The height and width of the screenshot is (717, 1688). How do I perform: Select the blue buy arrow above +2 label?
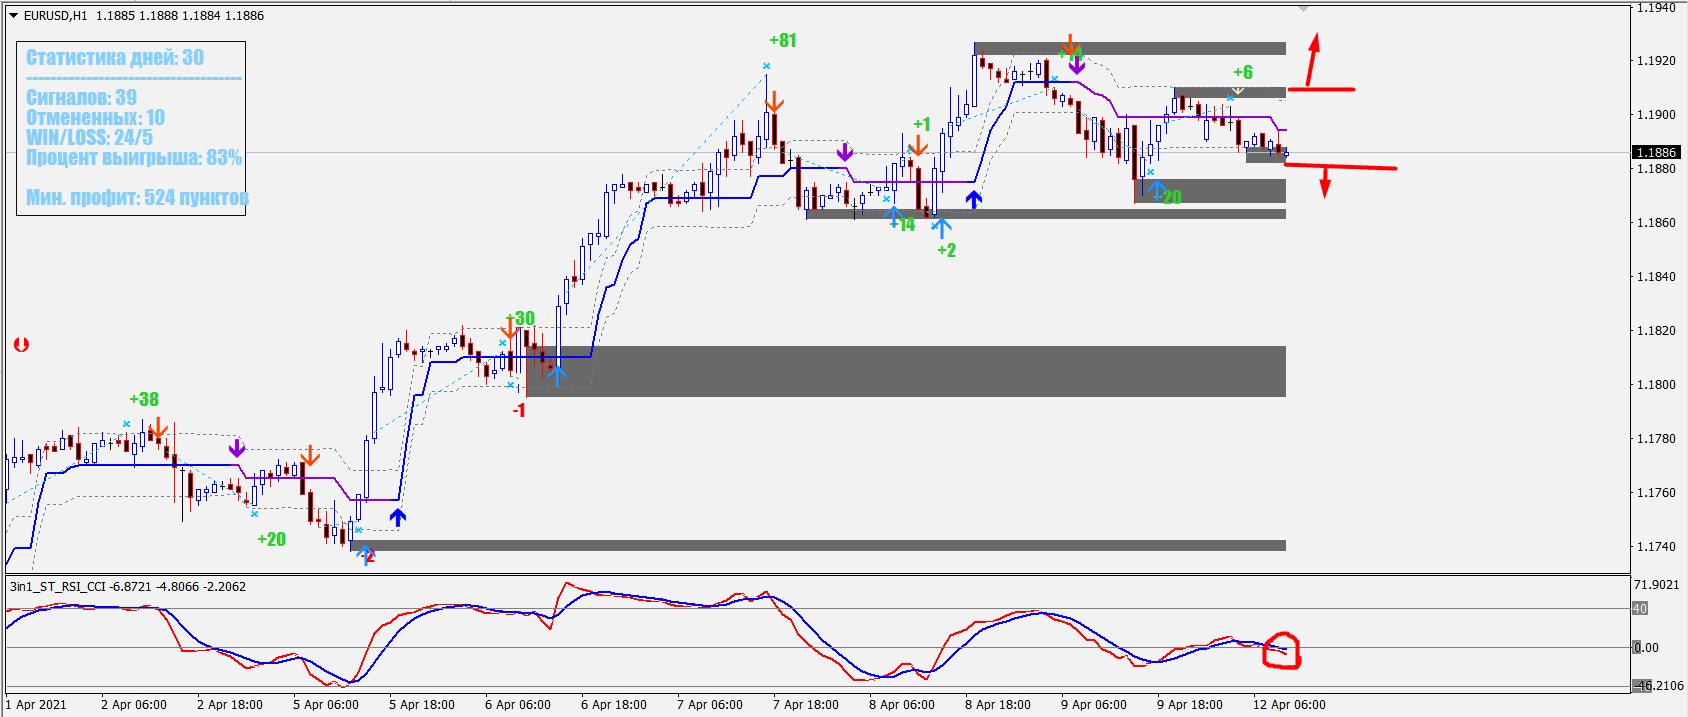pos(941,227)
